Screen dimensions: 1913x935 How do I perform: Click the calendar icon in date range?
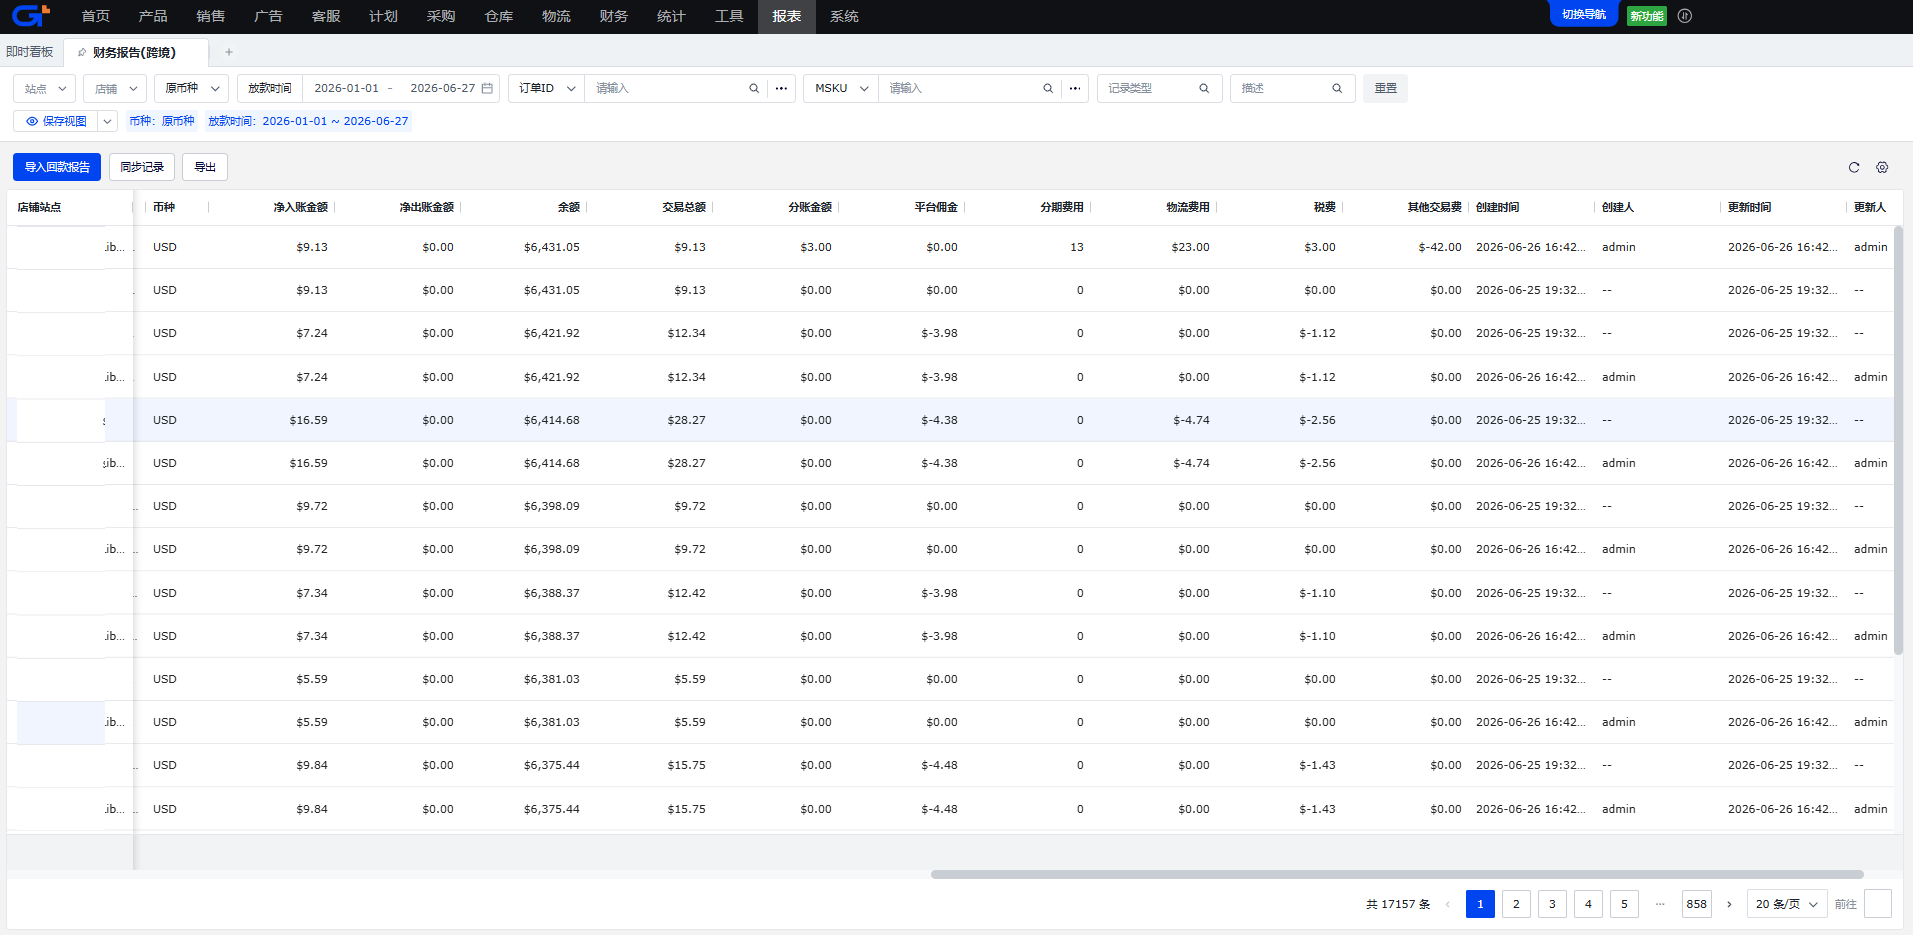click(x=487, y=88)
